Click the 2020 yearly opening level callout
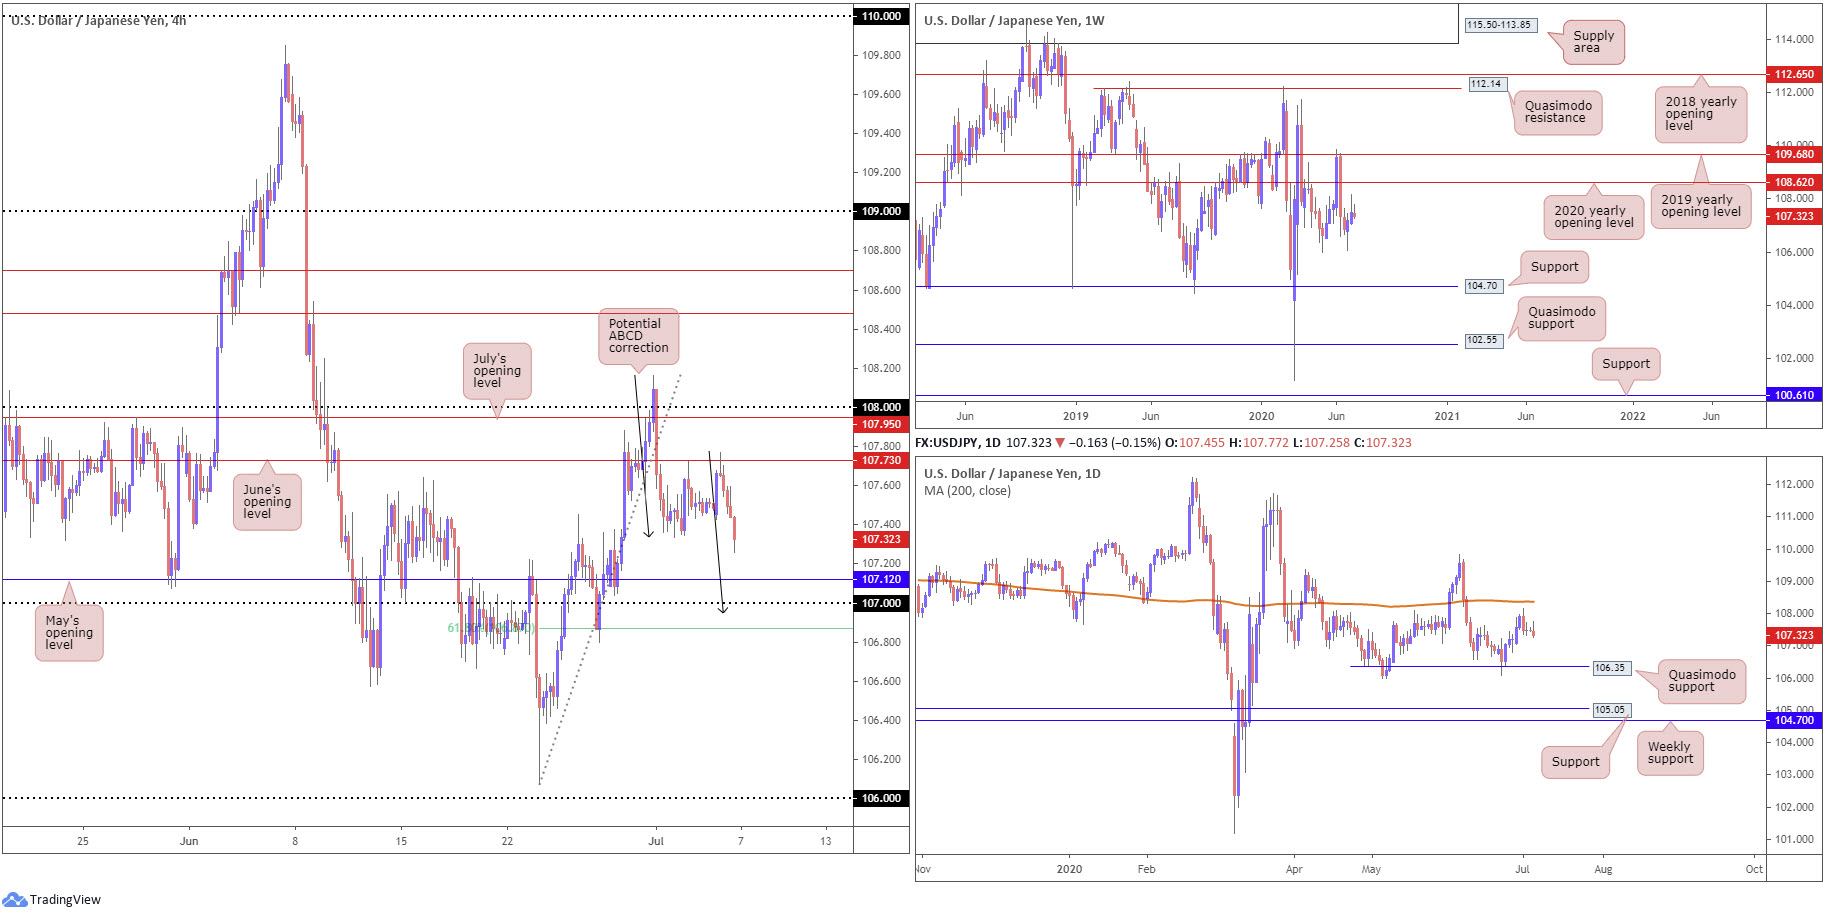Viewport: 1825px width, 913px height. tap(1594, 217)
